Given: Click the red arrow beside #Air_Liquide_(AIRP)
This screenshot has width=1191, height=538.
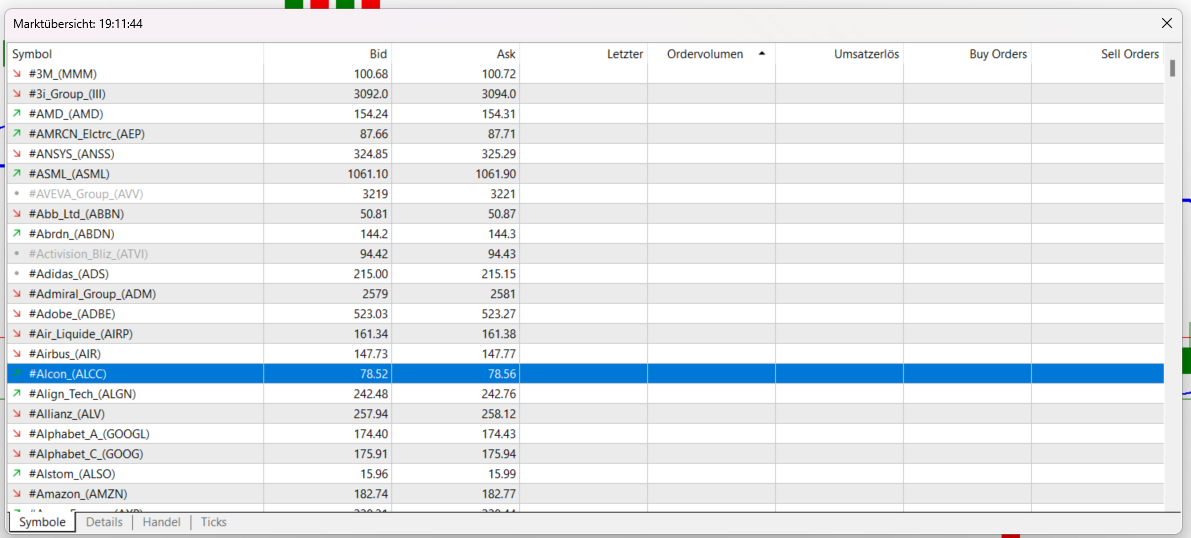Looking at the screenshot, I should click(17, 334).
